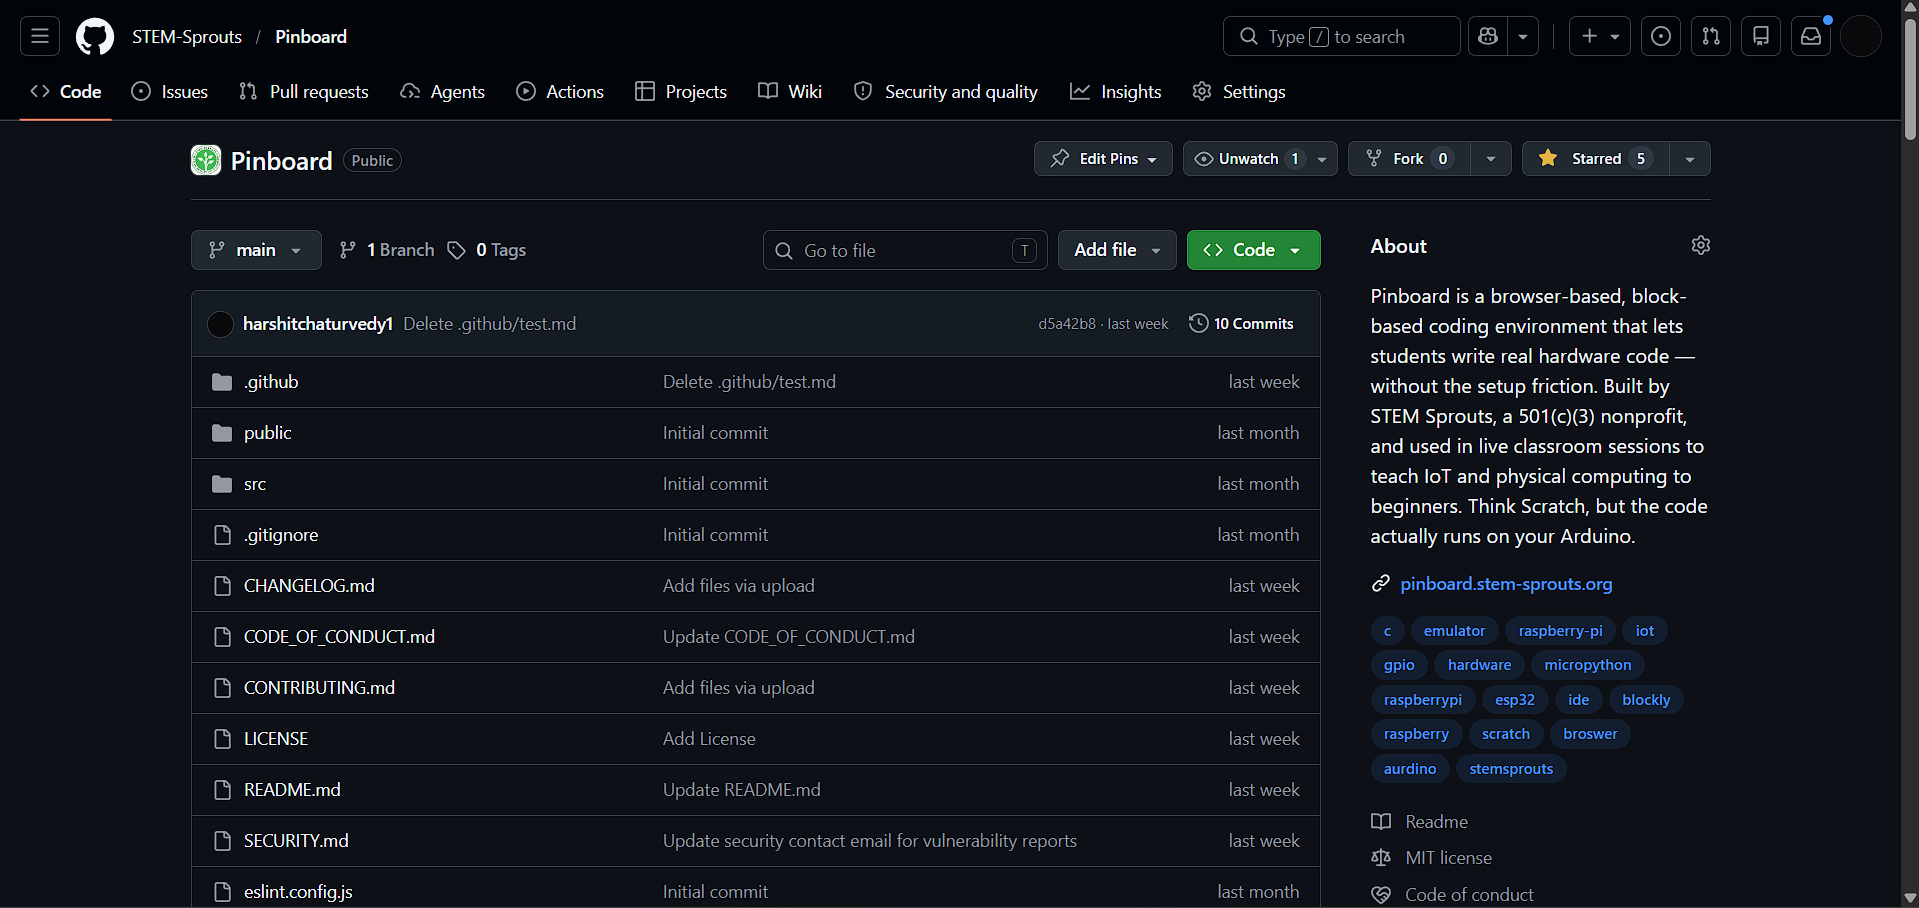This screenshot has height=908, width=1919.
Task: Click the Code of conduct heart icon
Action: click(1381, 895)
